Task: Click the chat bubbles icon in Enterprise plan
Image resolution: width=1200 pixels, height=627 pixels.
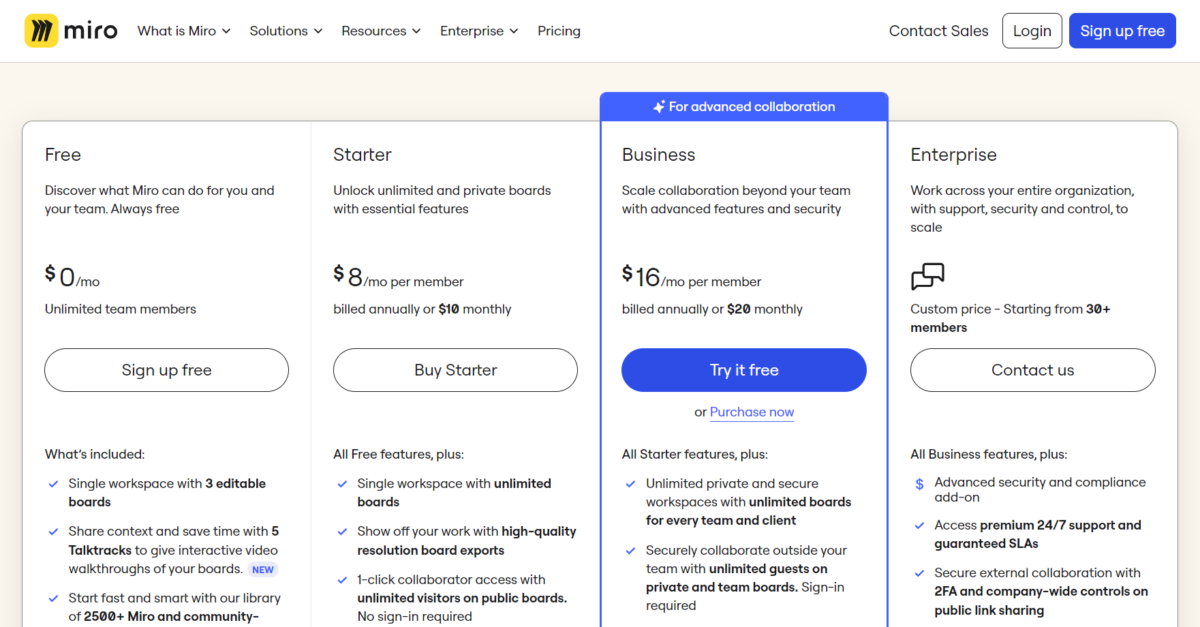Action: 928,276
